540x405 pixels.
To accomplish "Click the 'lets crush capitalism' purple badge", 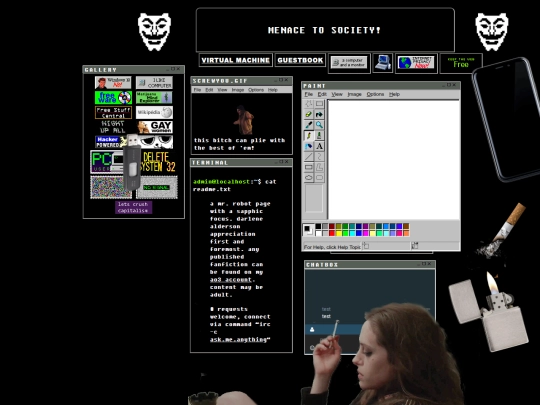I will coord(133,207).
